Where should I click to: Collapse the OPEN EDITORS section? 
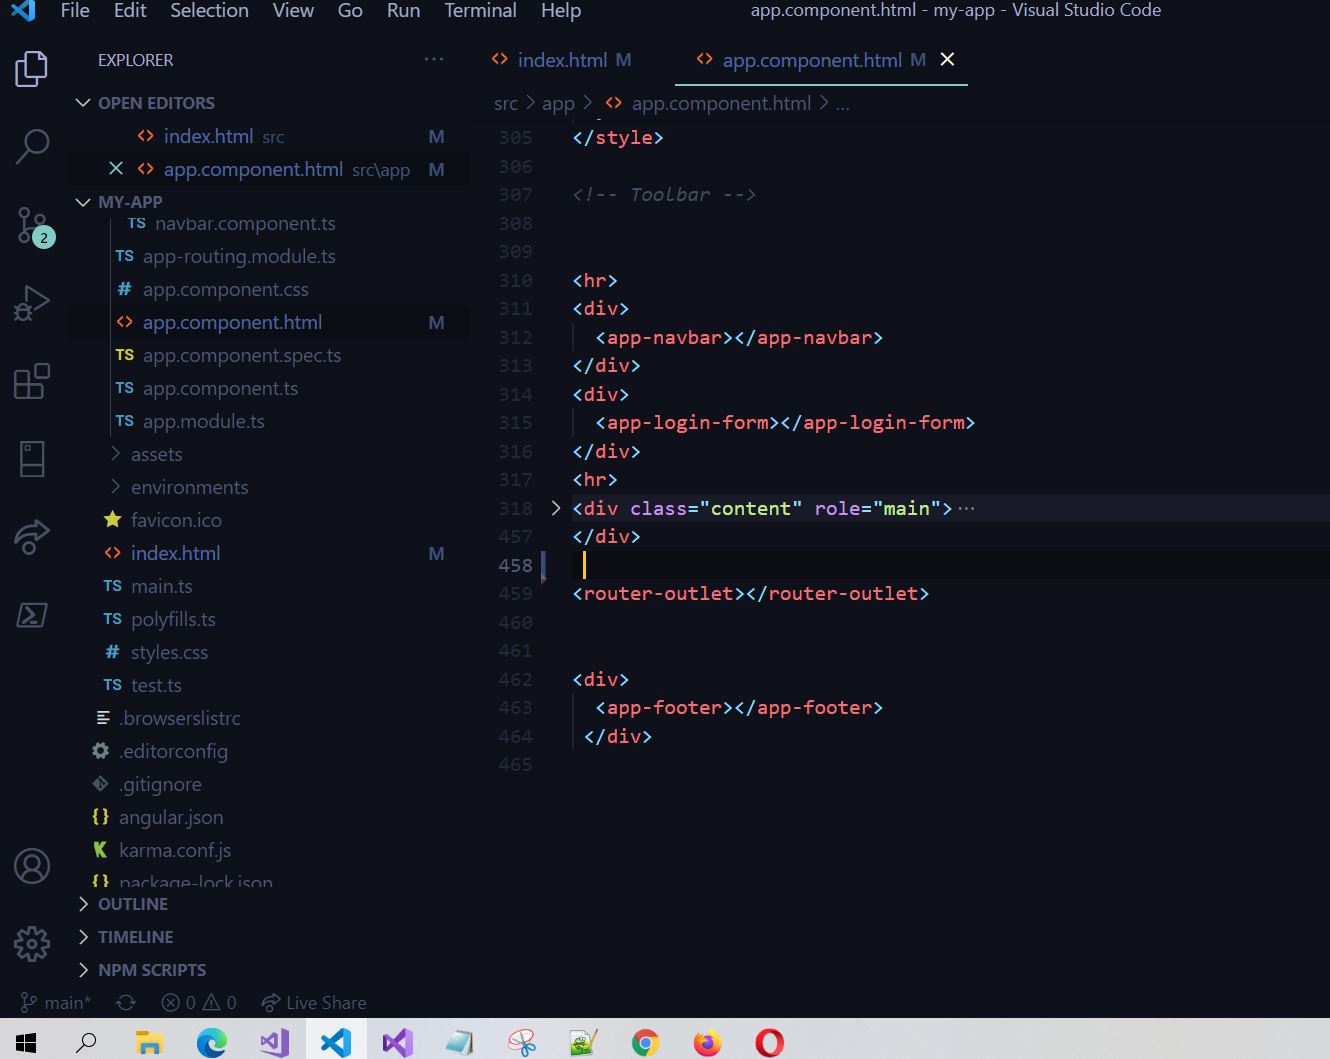[x=83, y=102]
